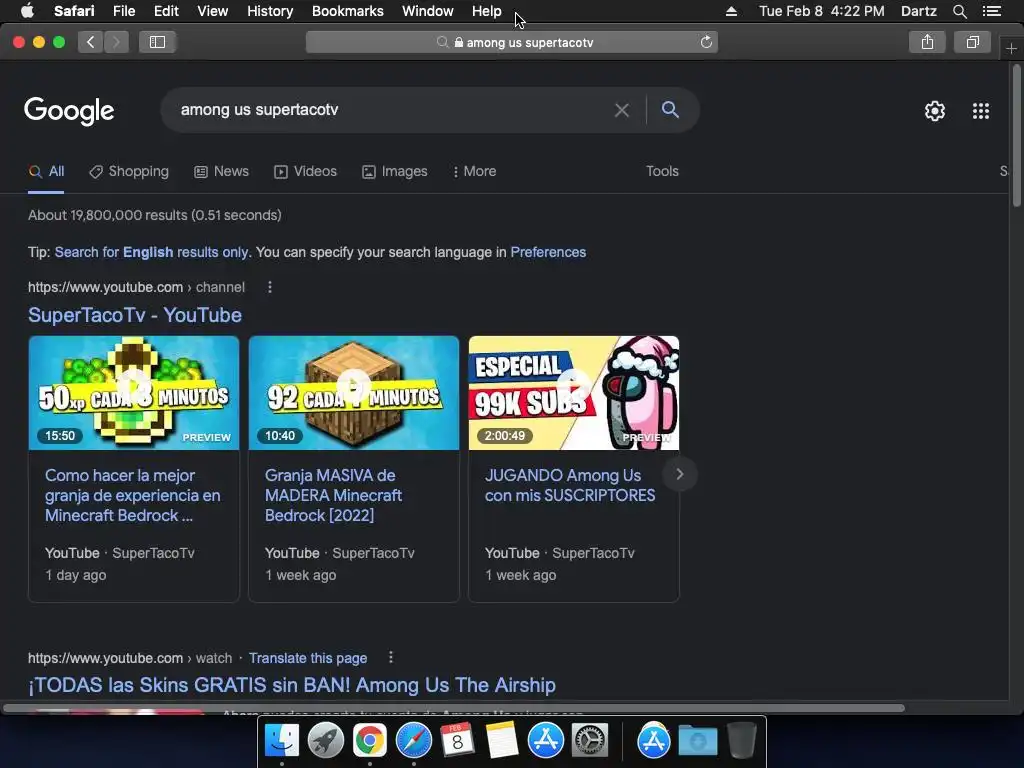Open the TODAS las Skins GRATIS result

[292, 685]
